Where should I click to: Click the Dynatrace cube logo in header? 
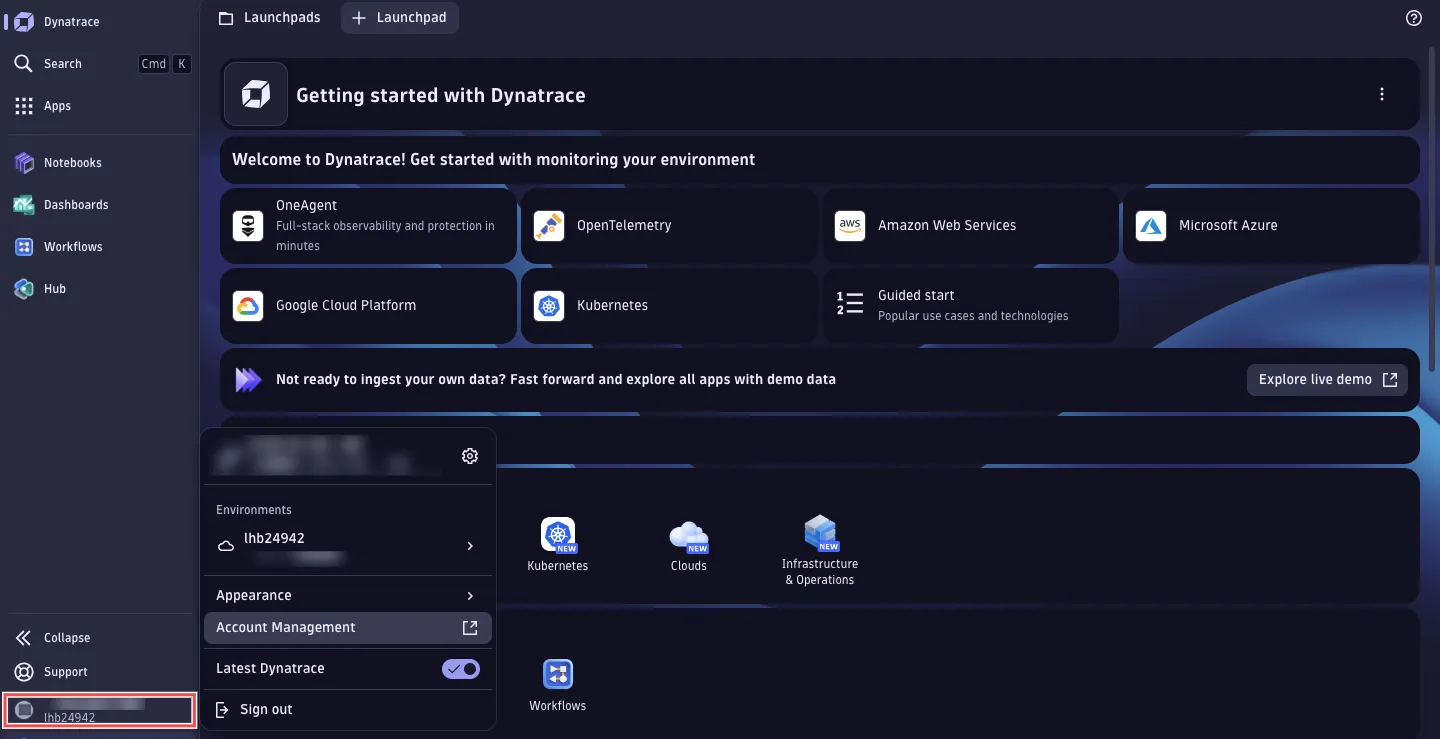(256, 94)
